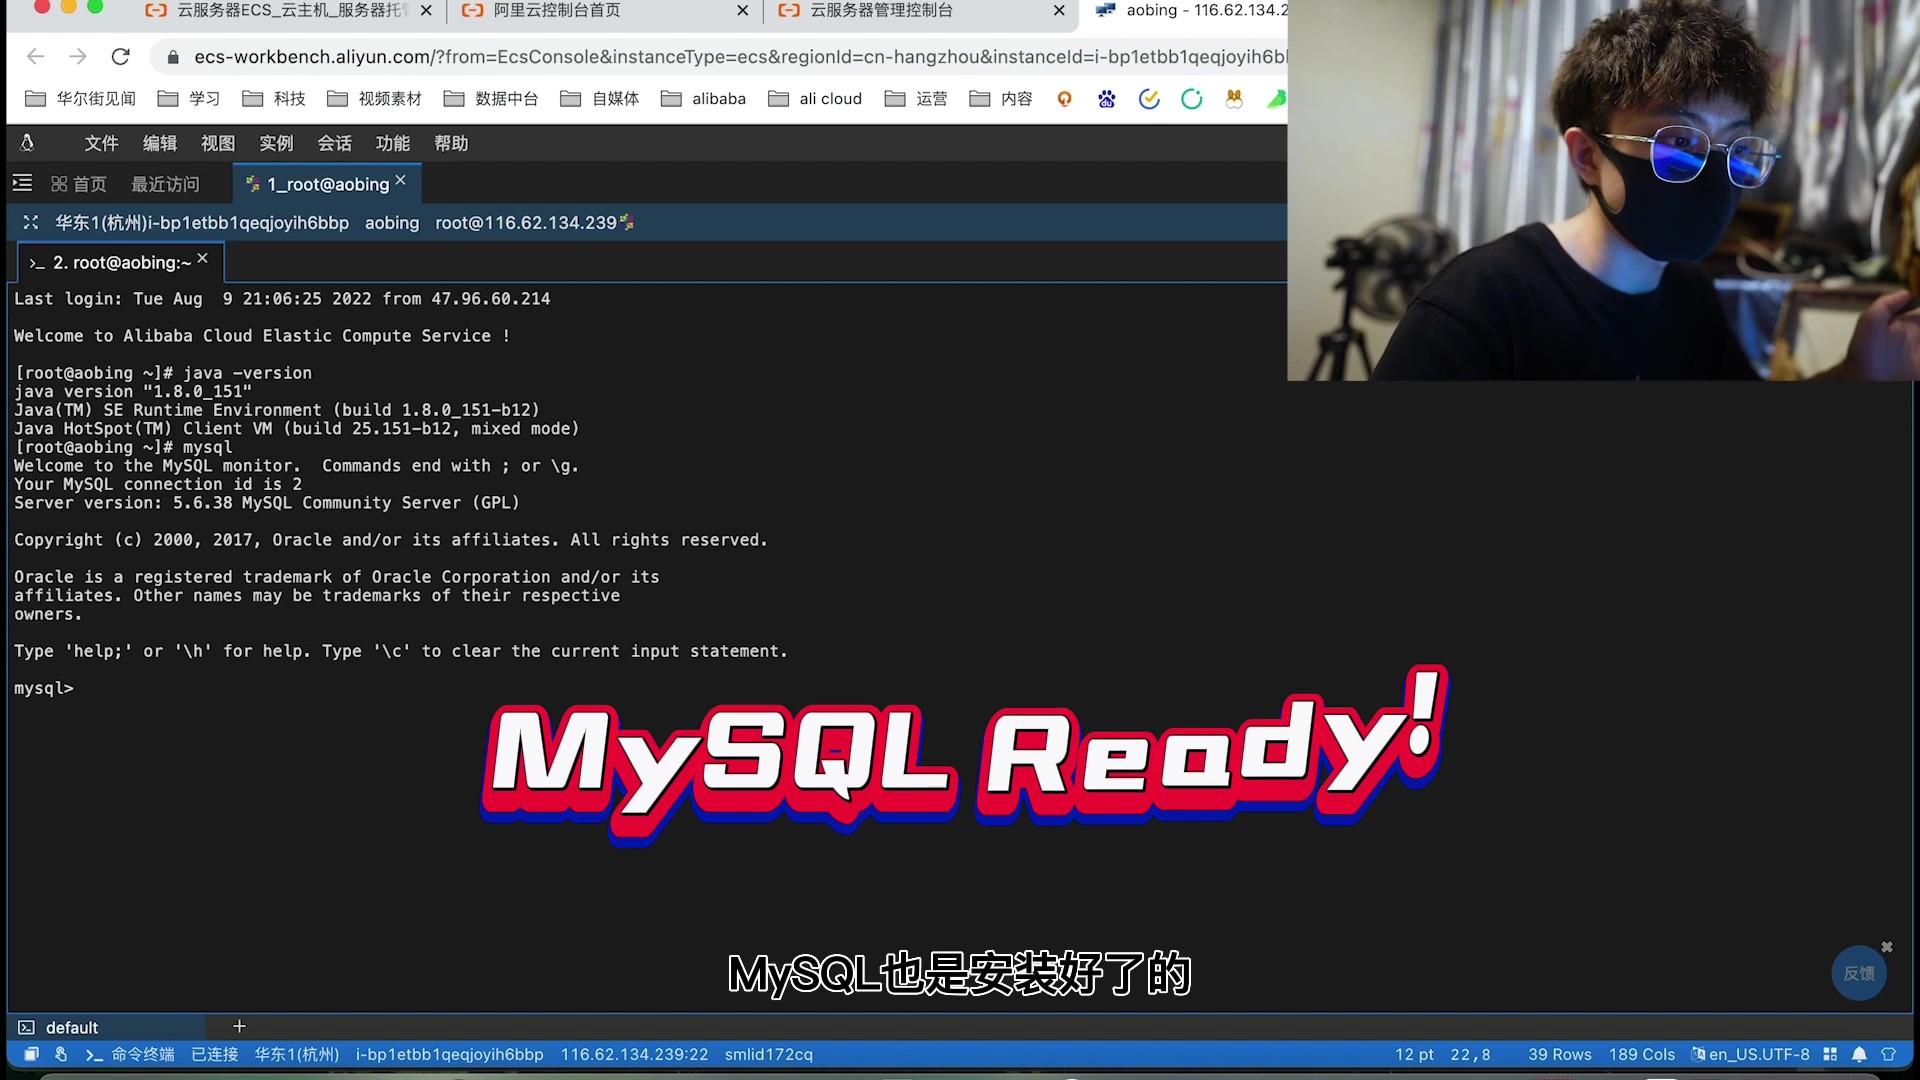Viewport: 1920px width, 1080px height.
Task: Click the fullscreen expand icon near instance name
Action: tap(31, 223)
